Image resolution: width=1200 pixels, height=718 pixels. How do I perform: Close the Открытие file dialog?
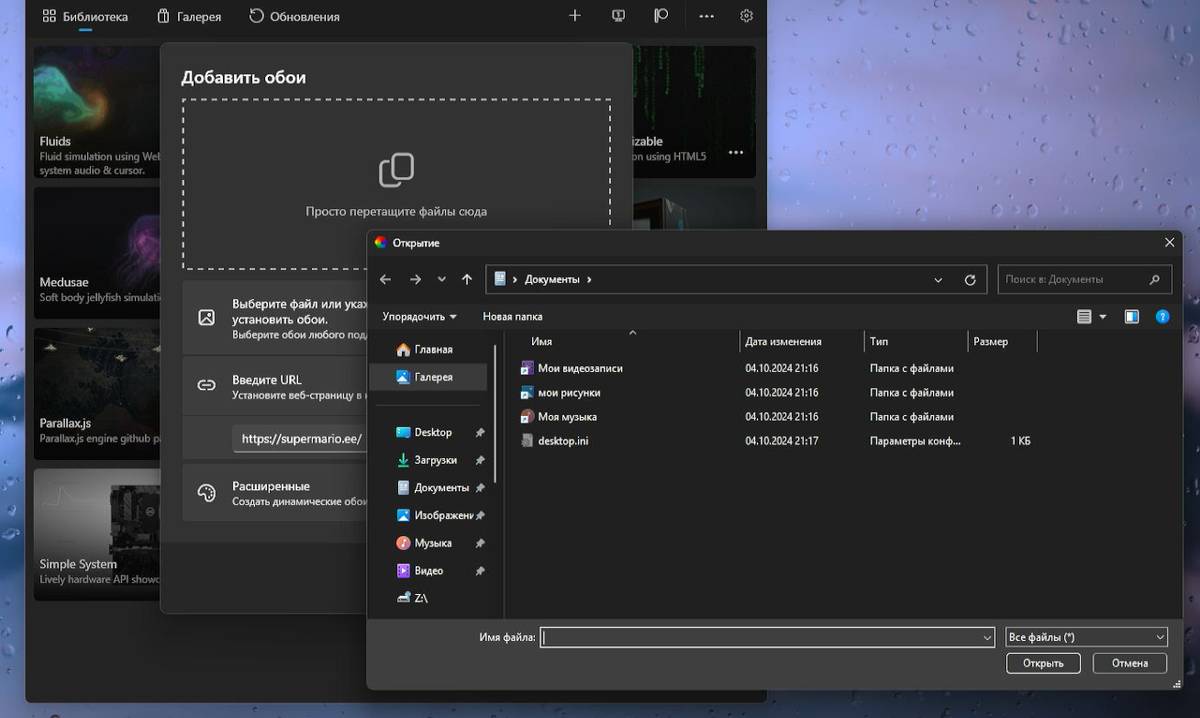[1169, 243]
